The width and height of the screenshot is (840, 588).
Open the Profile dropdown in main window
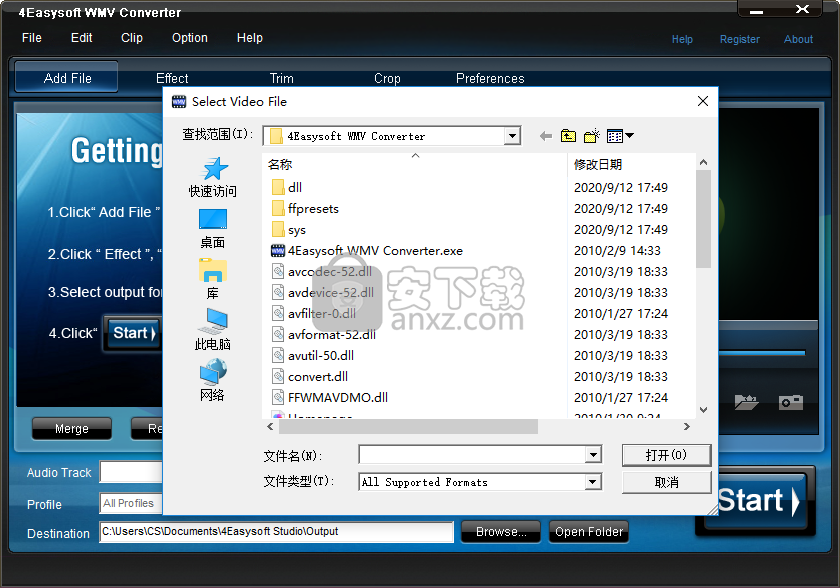[x=131, y=503]
